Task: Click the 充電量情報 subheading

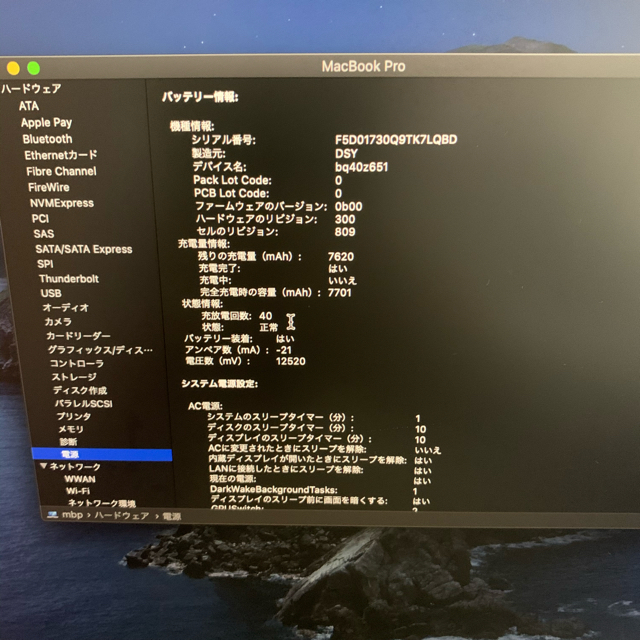Action: coord(204,244)
